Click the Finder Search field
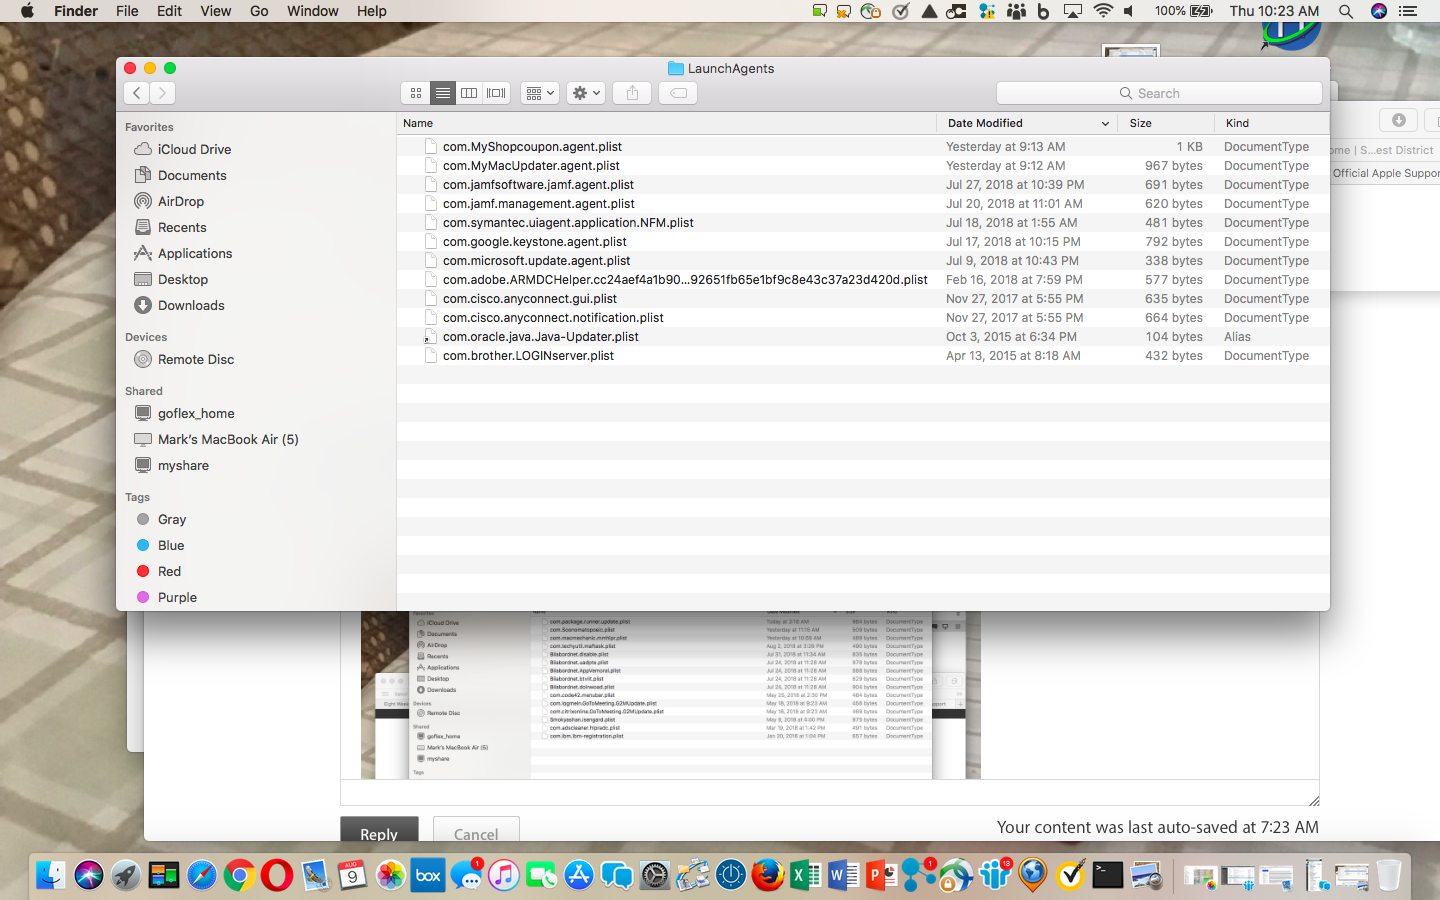The image size is (1440, 900). [1159, 93]
